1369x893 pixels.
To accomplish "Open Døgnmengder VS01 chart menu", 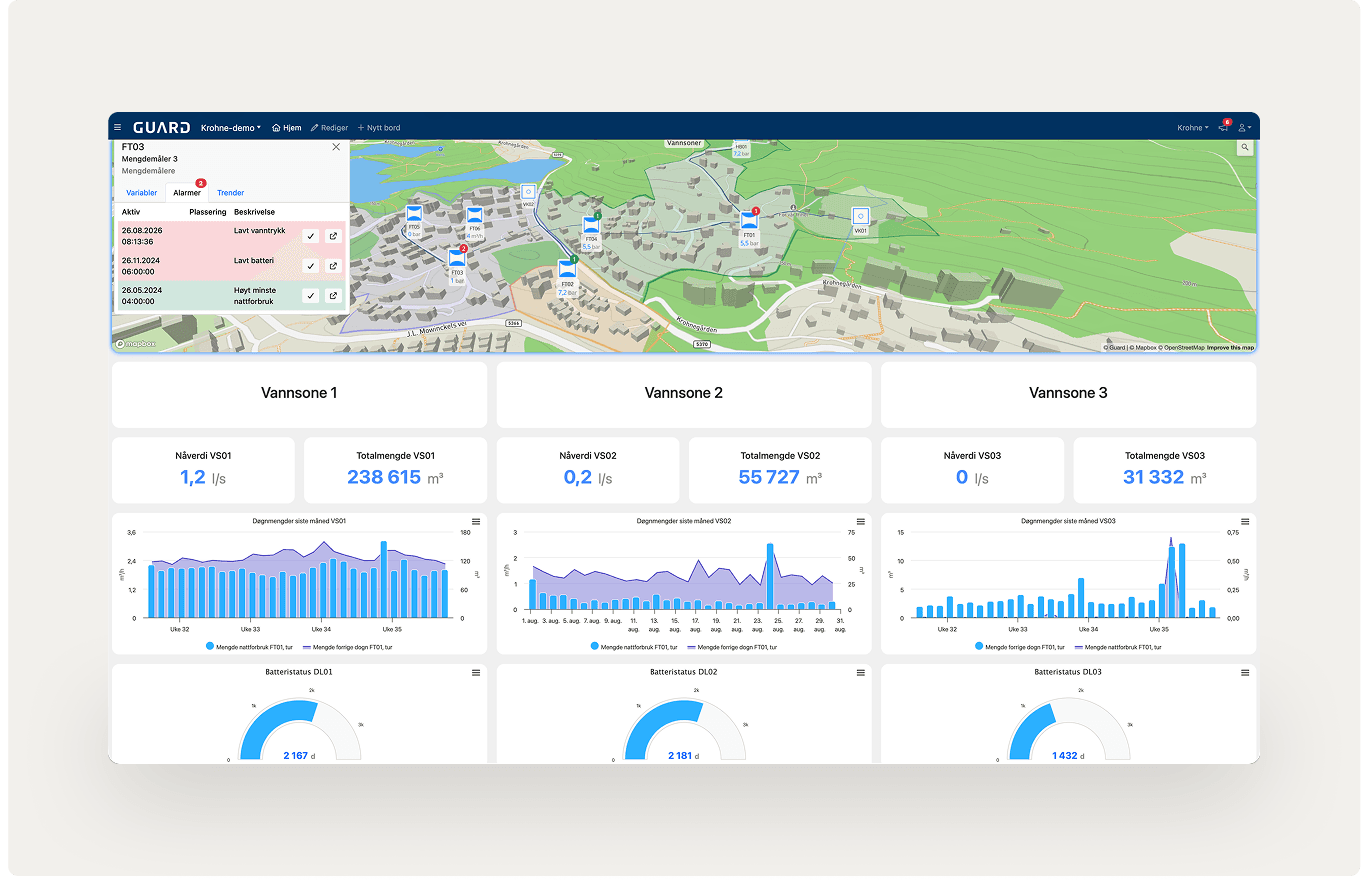I will (x=476, y=522).
